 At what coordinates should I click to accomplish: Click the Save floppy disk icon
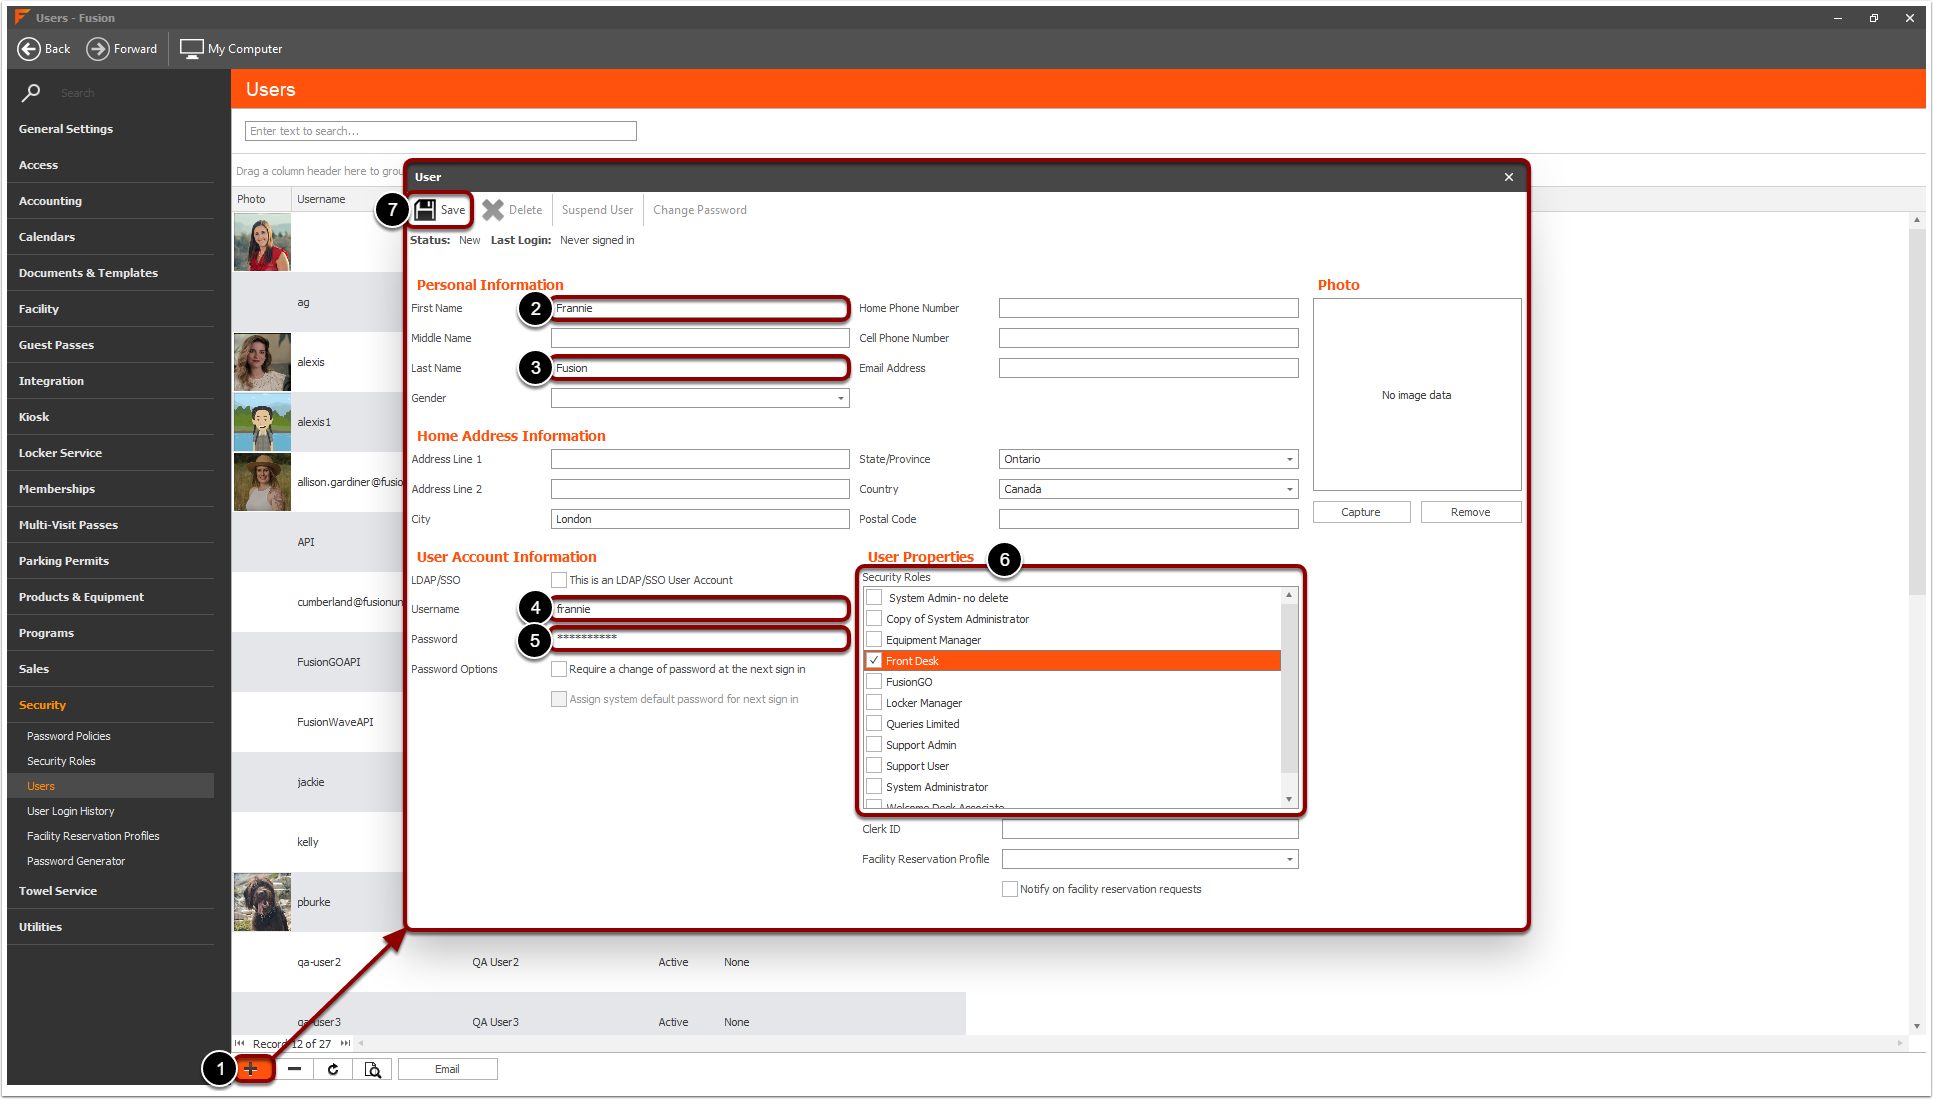425,210
